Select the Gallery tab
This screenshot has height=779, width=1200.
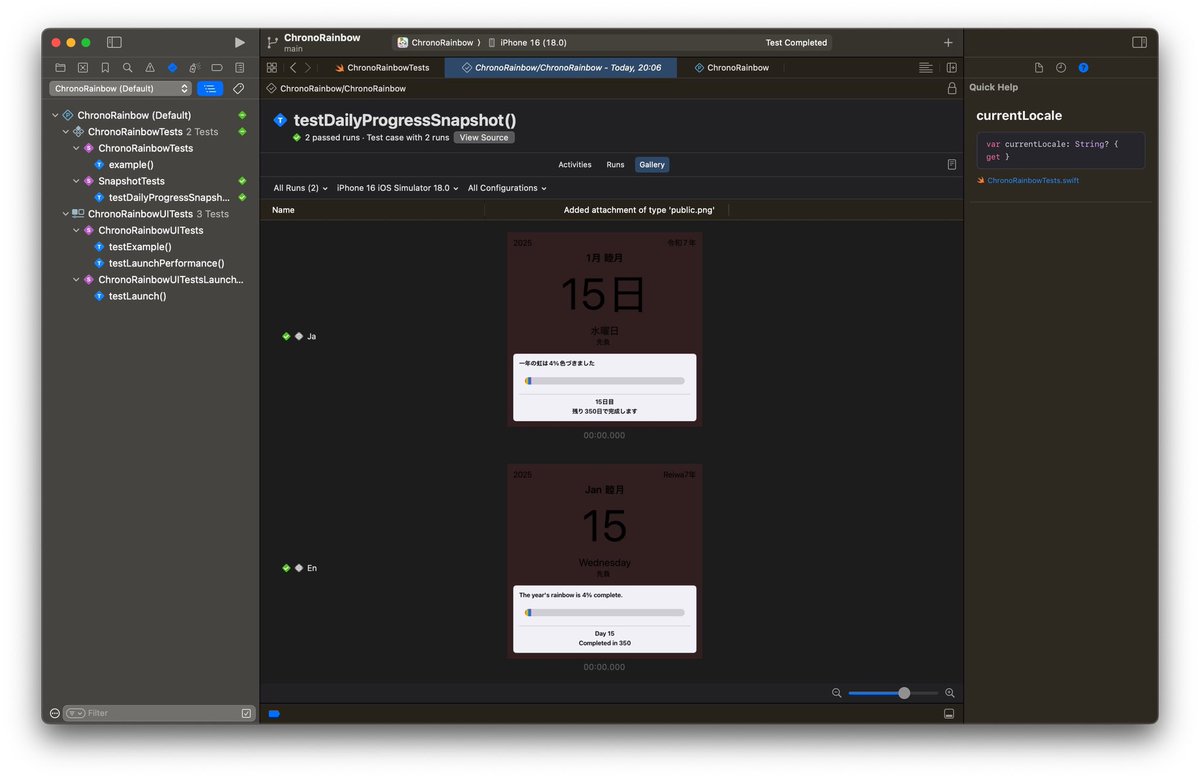pyautogui.click(x=652, y=164)
